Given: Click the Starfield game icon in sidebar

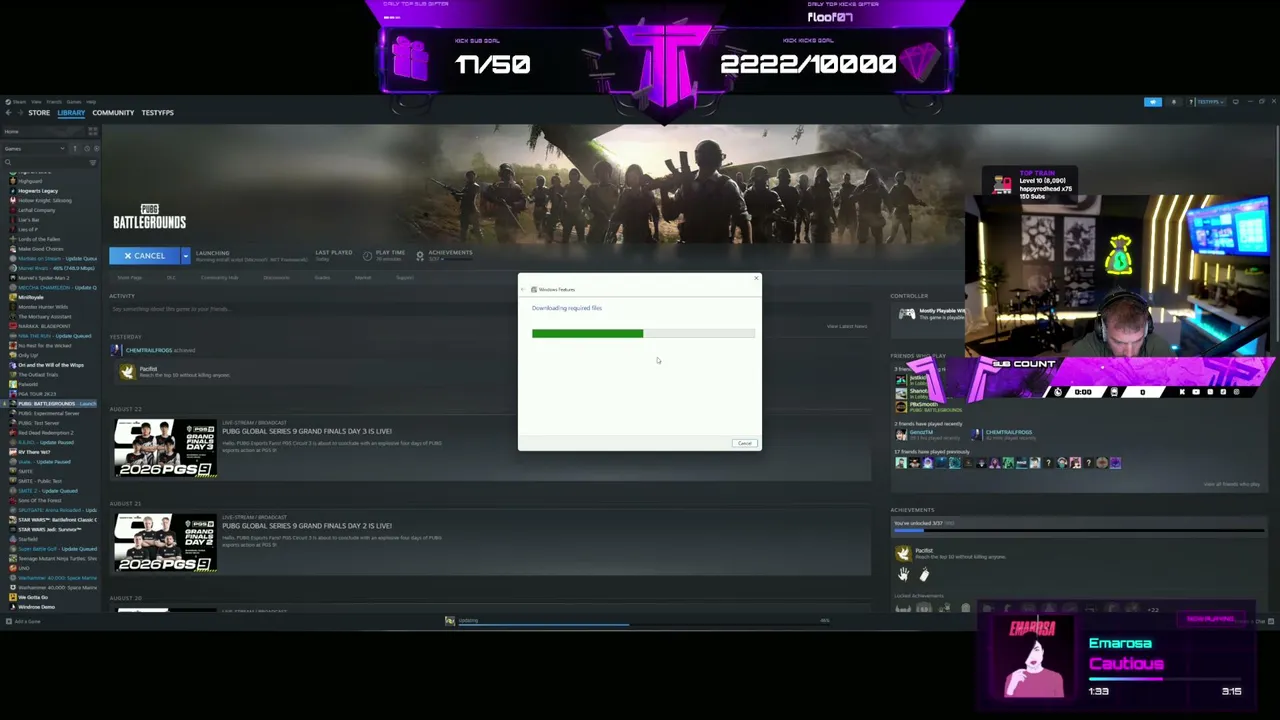Looking at the screenshot, I should [x=13, y=539].
